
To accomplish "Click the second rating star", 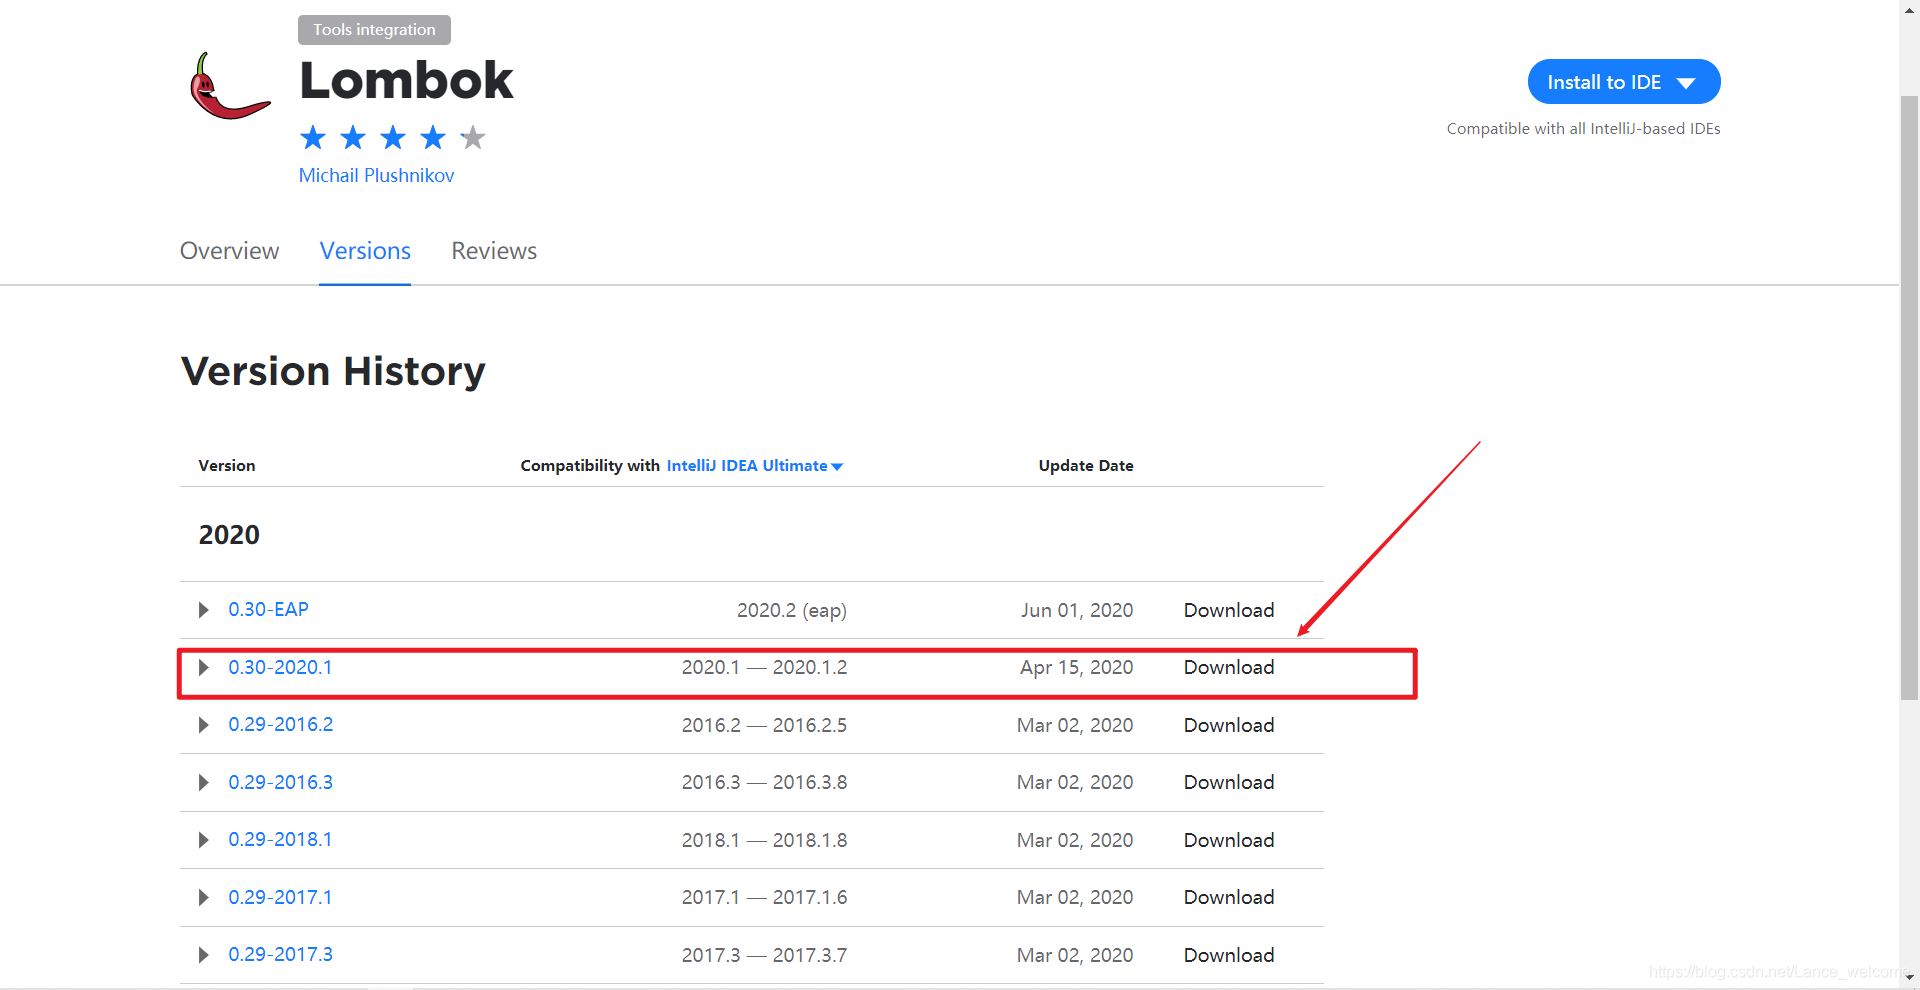I will coord(353,137).
